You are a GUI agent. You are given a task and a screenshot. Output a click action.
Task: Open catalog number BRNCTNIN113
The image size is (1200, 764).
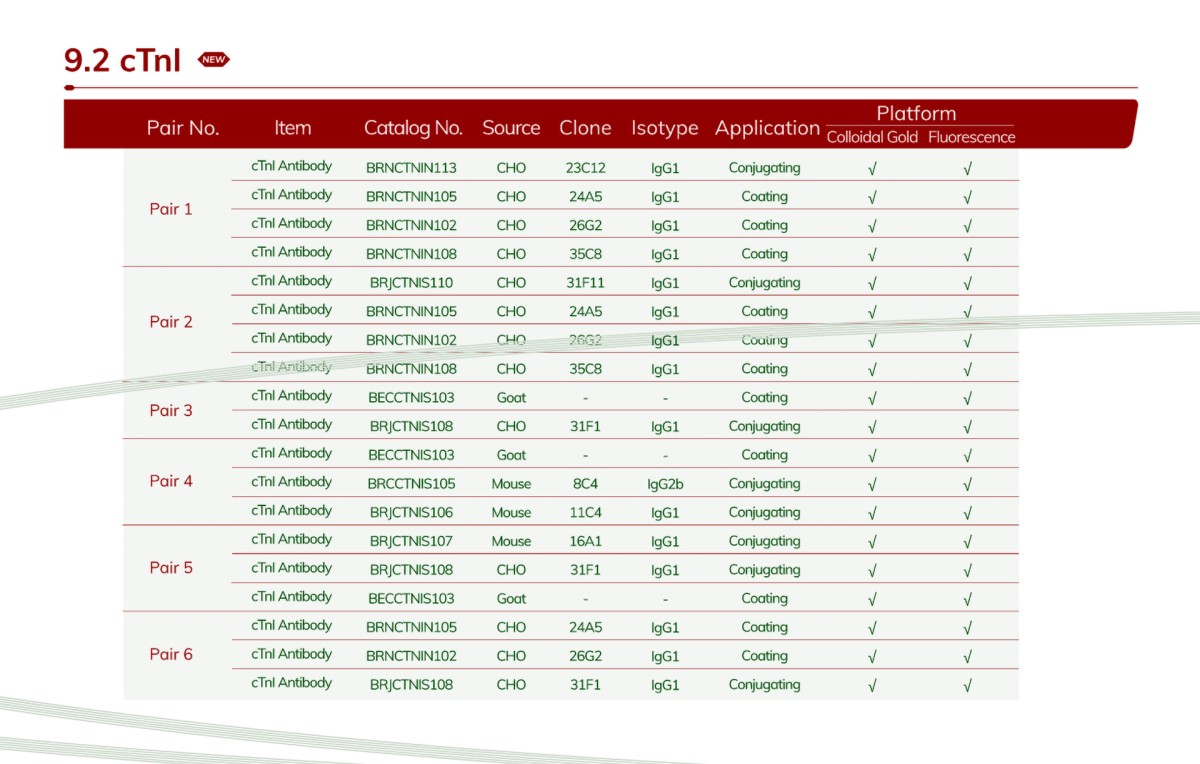[x=411, y=168]
